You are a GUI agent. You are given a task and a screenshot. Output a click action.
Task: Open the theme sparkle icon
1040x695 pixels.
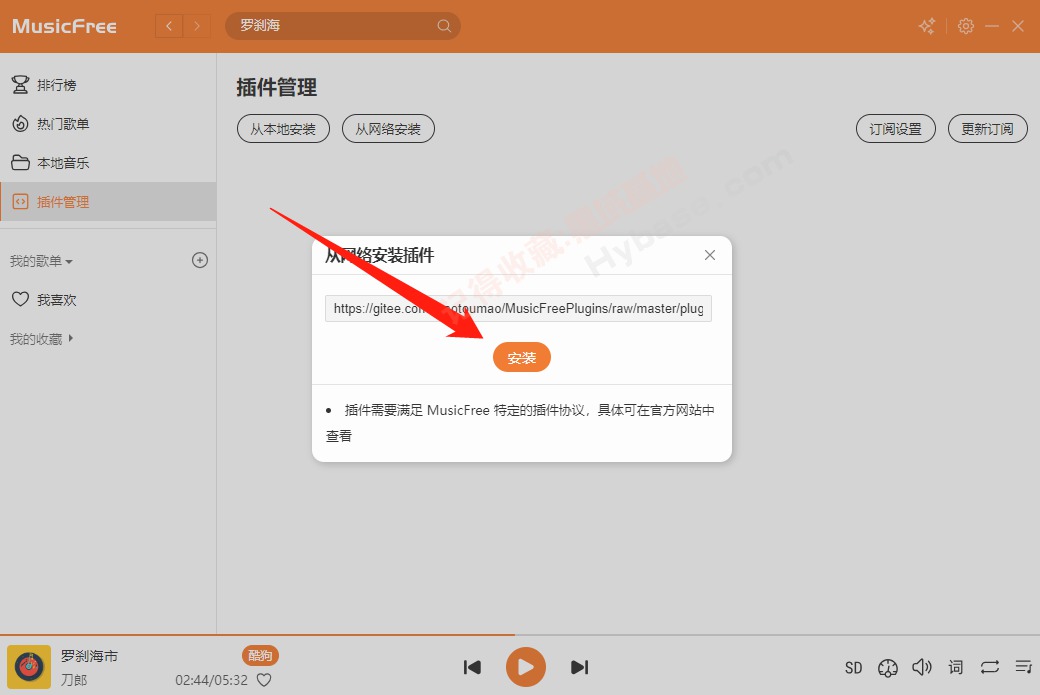tap(927, 26)
